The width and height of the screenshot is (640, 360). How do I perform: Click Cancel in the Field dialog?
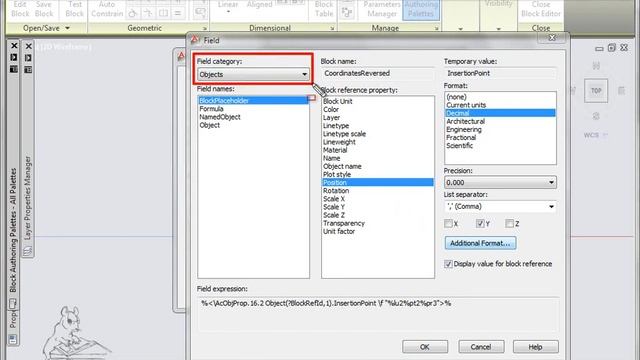tap(481, 347)
